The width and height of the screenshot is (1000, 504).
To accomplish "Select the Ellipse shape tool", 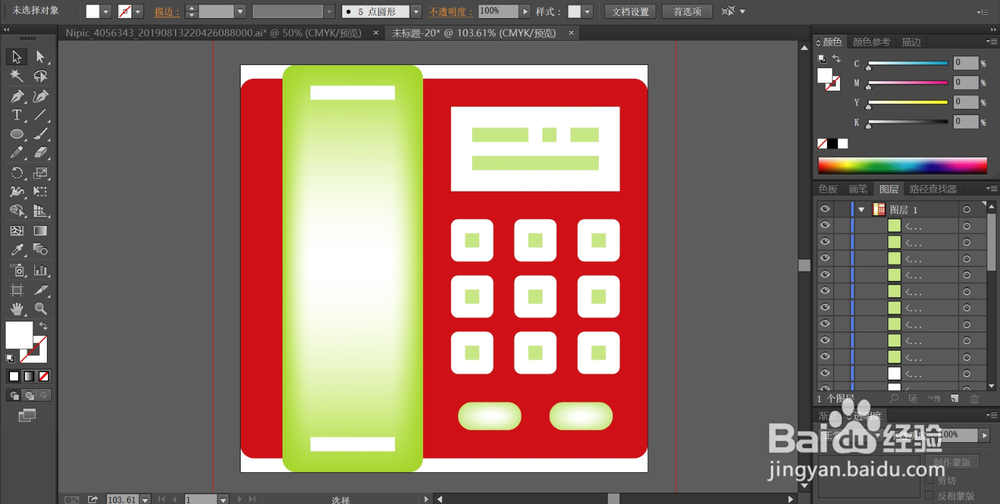I will [17, 135].
